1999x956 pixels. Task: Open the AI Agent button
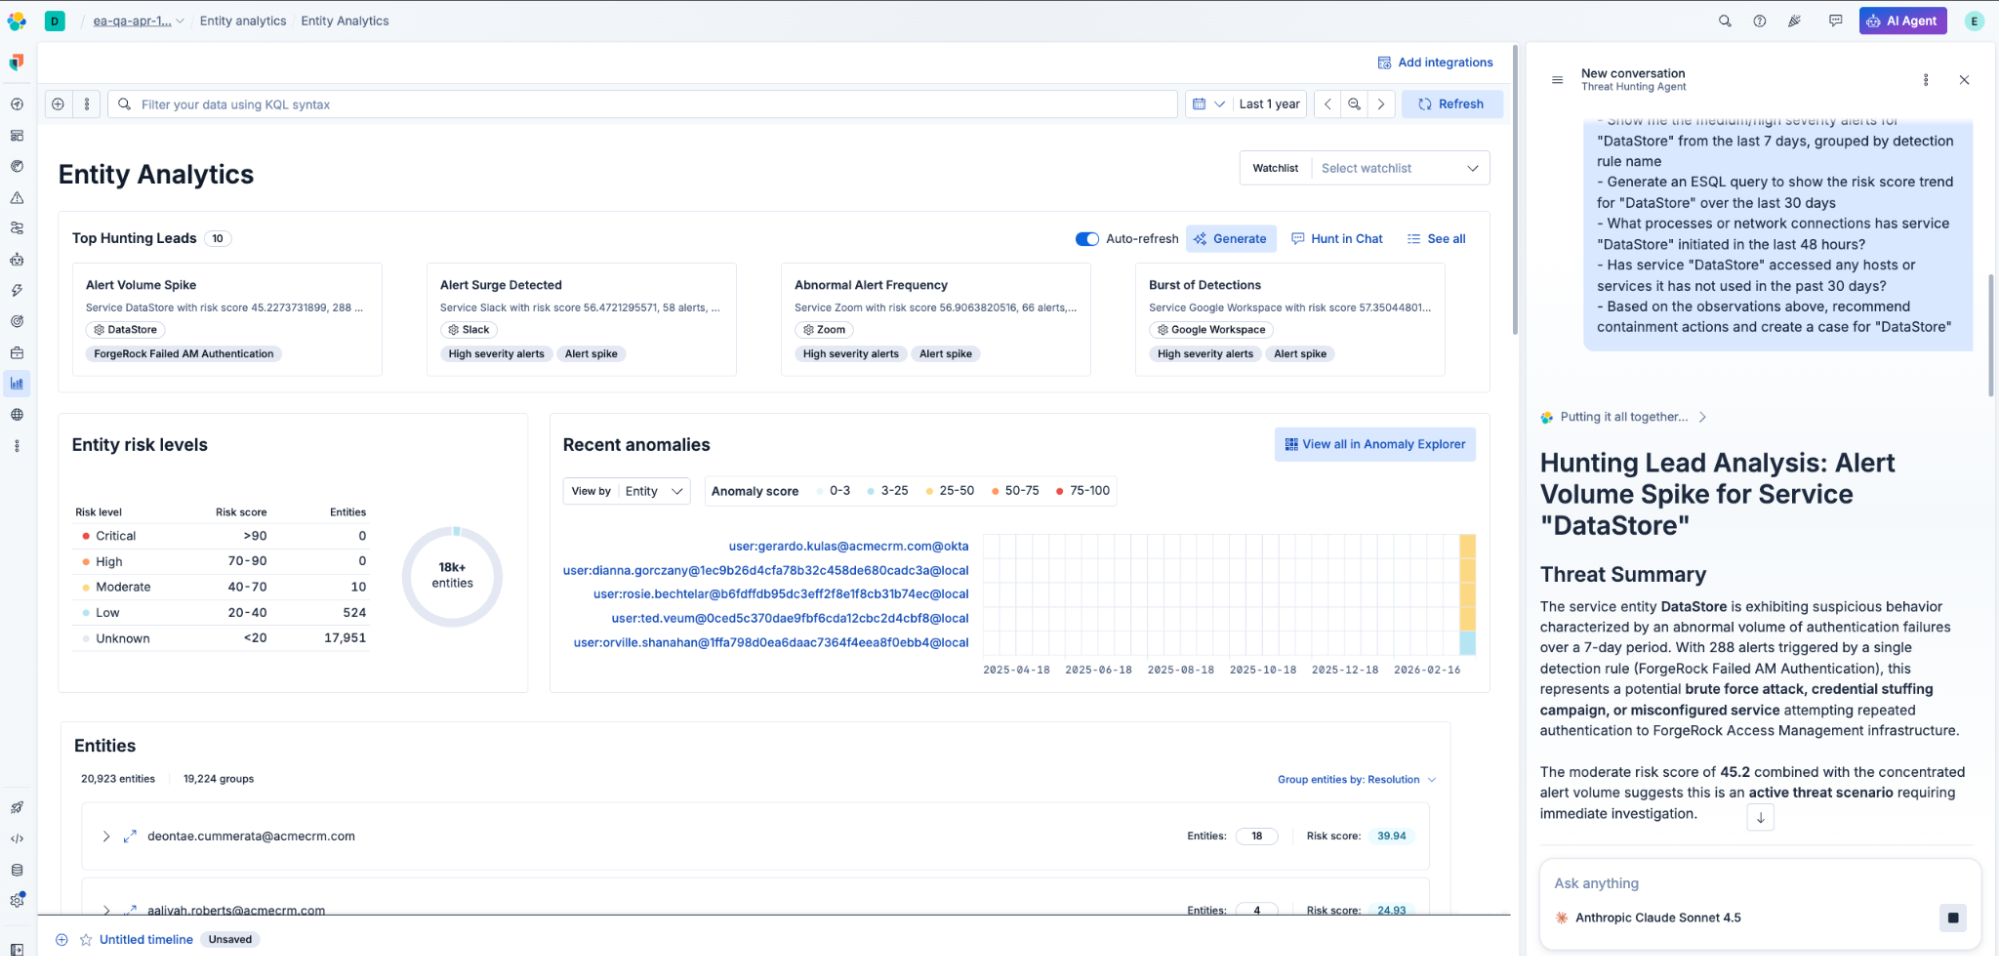(x=1903, y=21)
